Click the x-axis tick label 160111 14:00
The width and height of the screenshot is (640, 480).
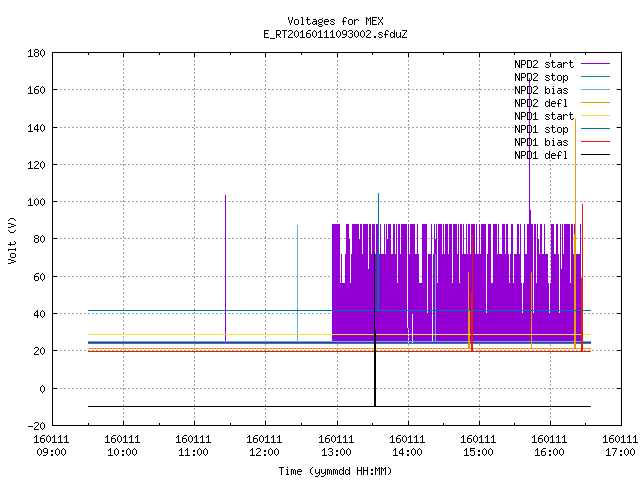pos(407,446)
